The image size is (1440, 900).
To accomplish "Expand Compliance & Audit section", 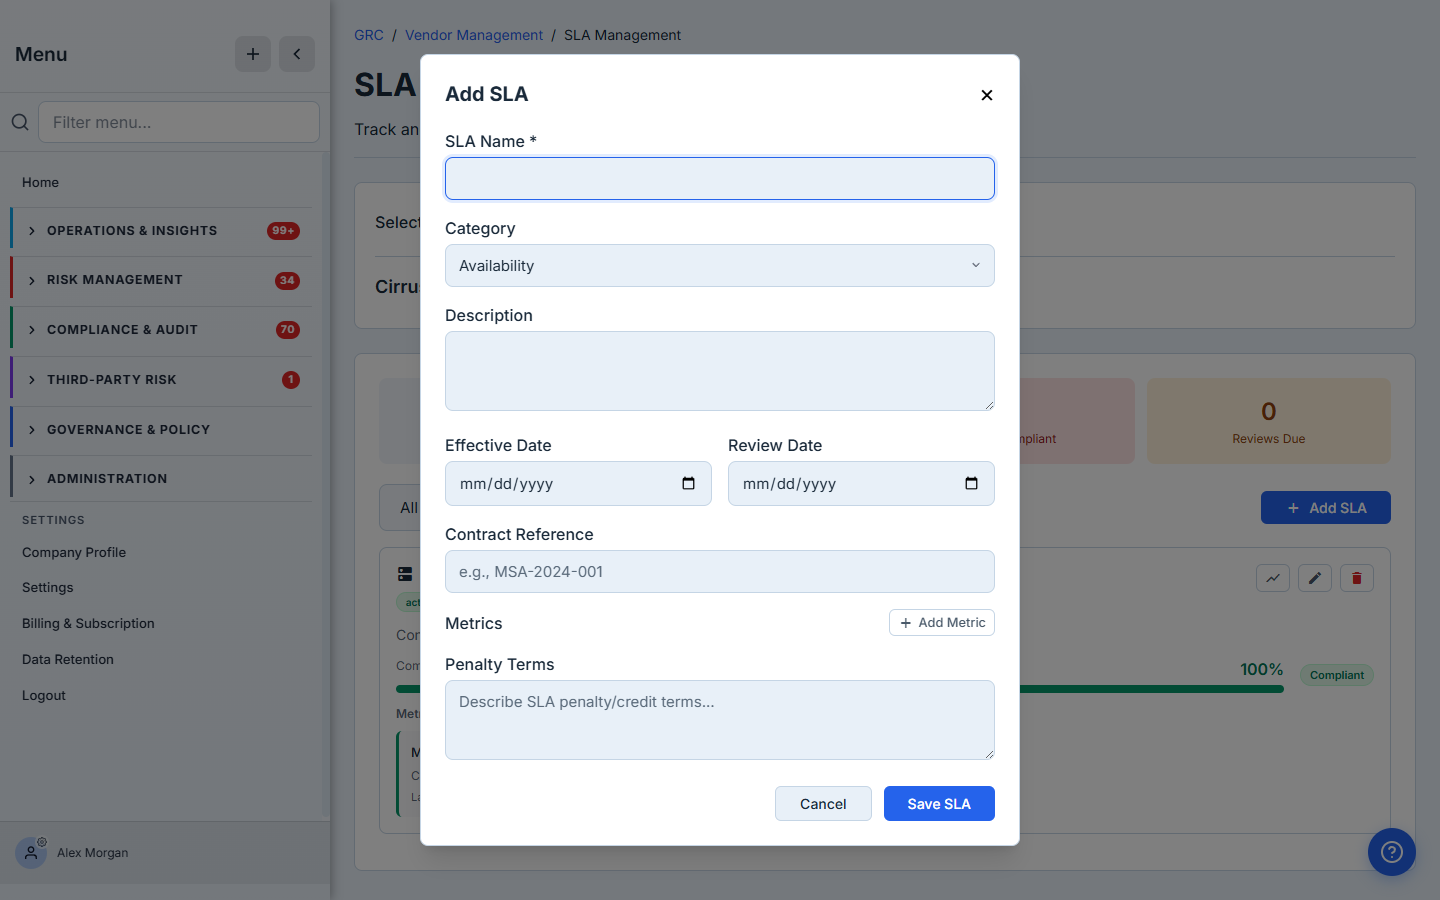I will point(161,330).
